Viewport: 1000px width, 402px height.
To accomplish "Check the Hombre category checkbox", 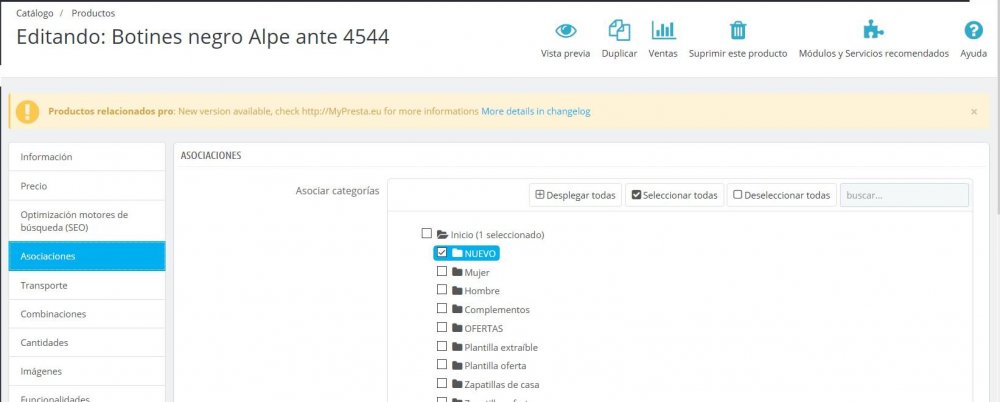I will (x=441, y=290).
